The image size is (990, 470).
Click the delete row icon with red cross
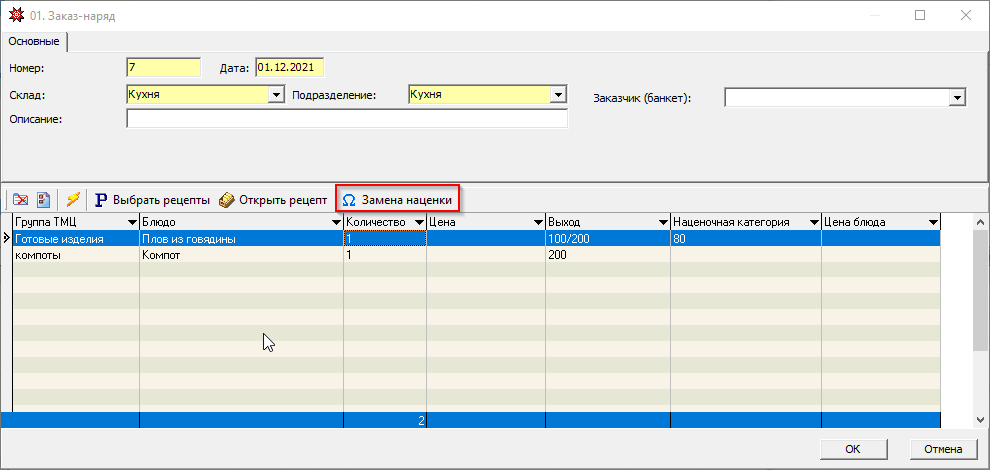click(x=21, y=200)
